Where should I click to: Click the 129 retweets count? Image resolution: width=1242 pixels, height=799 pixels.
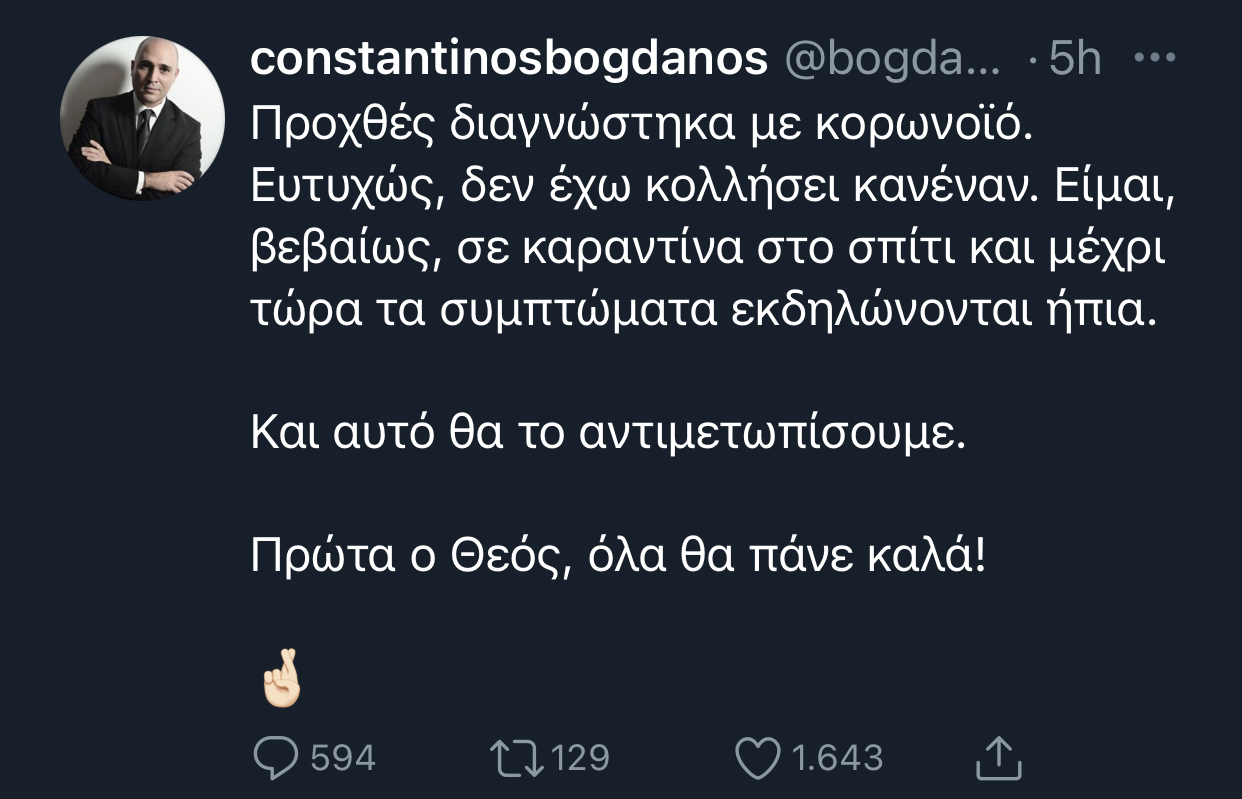581,758
